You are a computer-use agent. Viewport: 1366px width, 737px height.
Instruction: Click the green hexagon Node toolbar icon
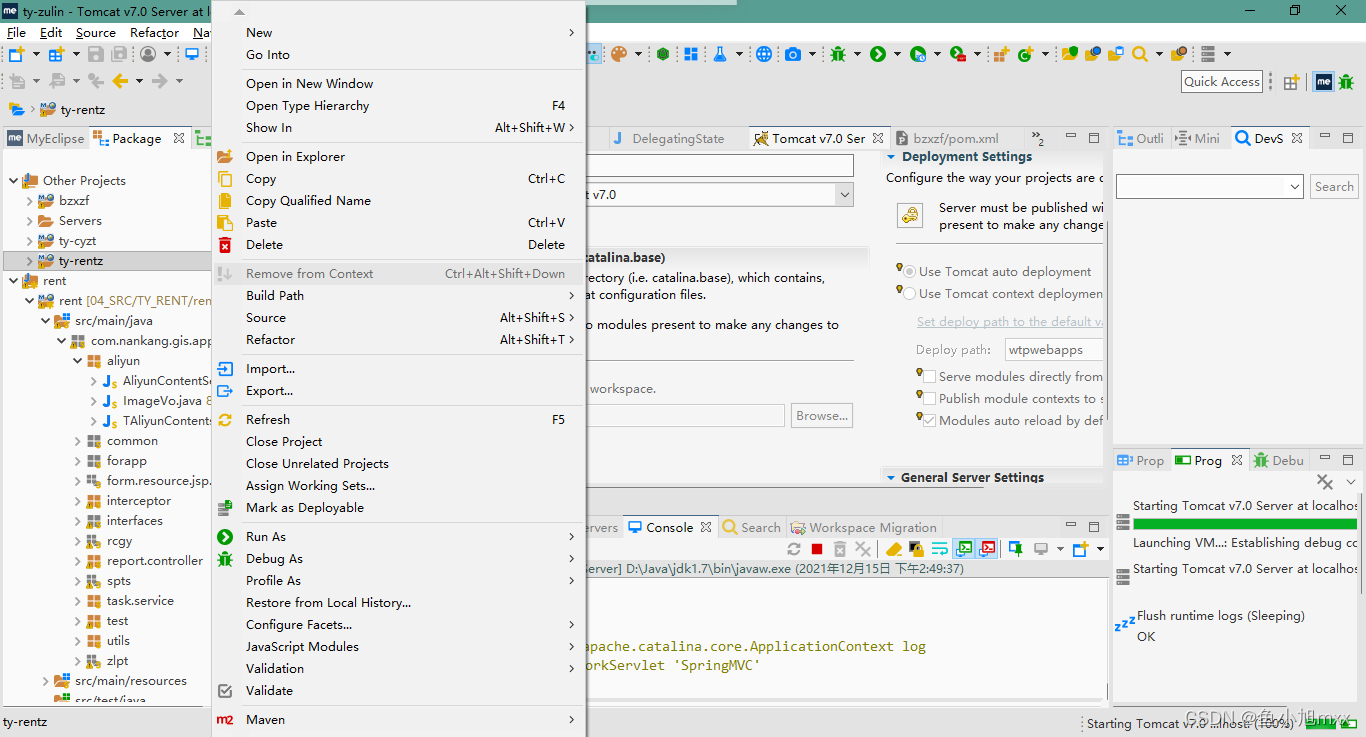click(662, 54)
